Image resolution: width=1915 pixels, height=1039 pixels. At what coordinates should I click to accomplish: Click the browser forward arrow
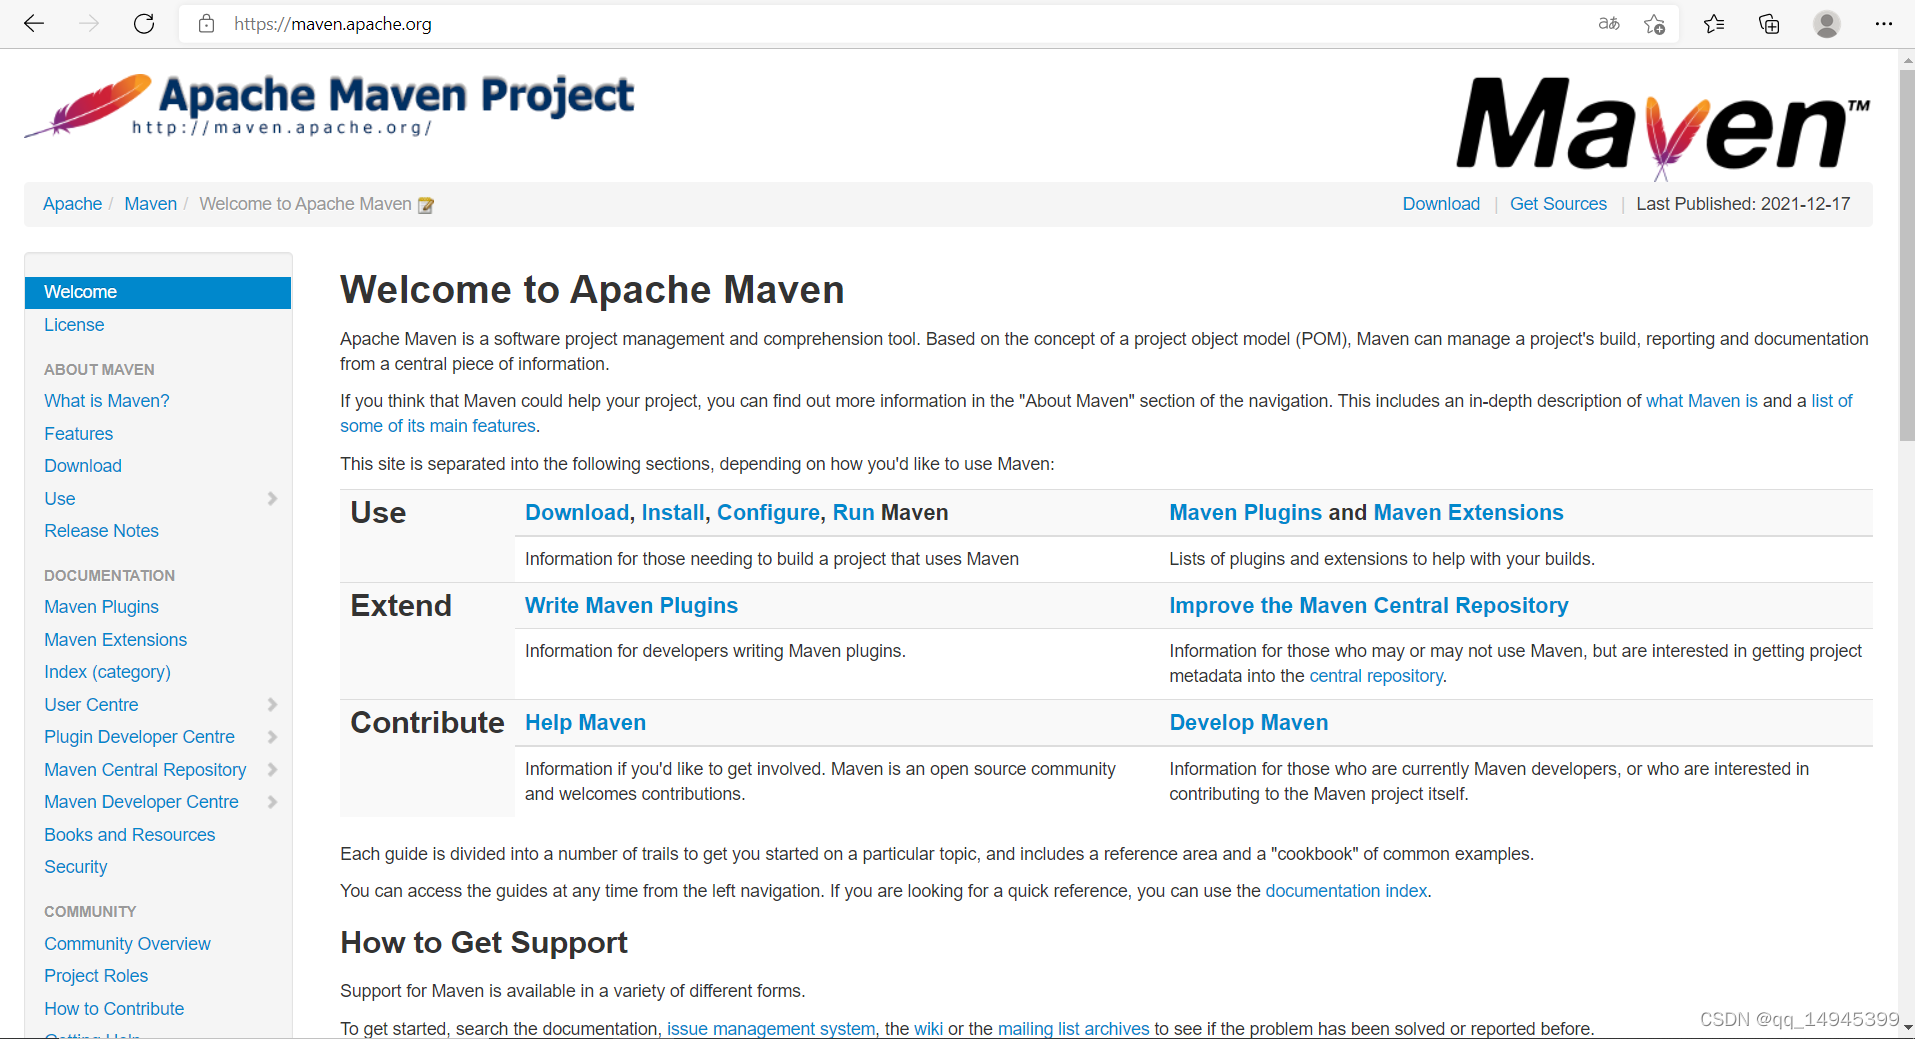[89, 24]
